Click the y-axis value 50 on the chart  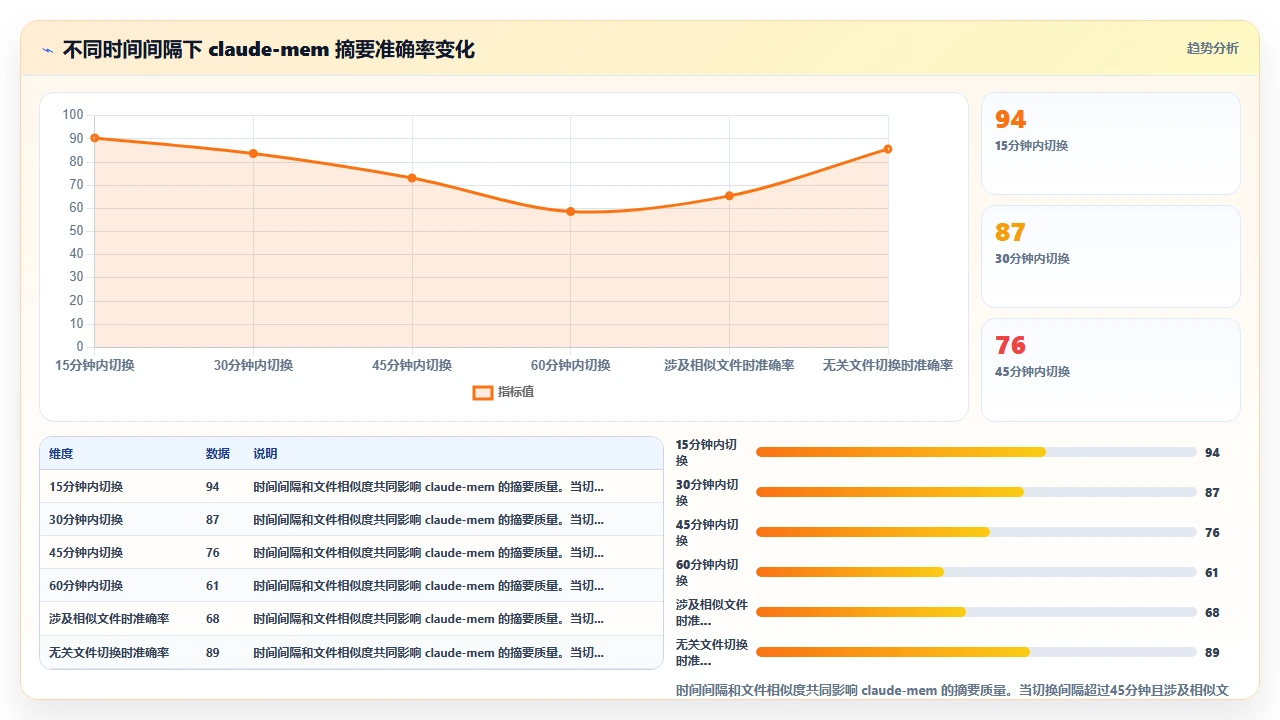(x=76, y=231)
